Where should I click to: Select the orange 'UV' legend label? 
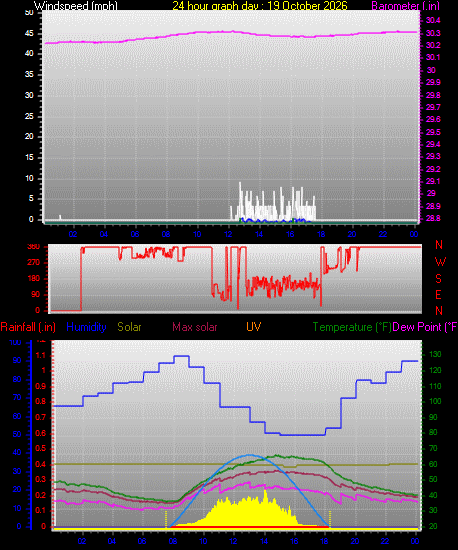click(254, 327)
